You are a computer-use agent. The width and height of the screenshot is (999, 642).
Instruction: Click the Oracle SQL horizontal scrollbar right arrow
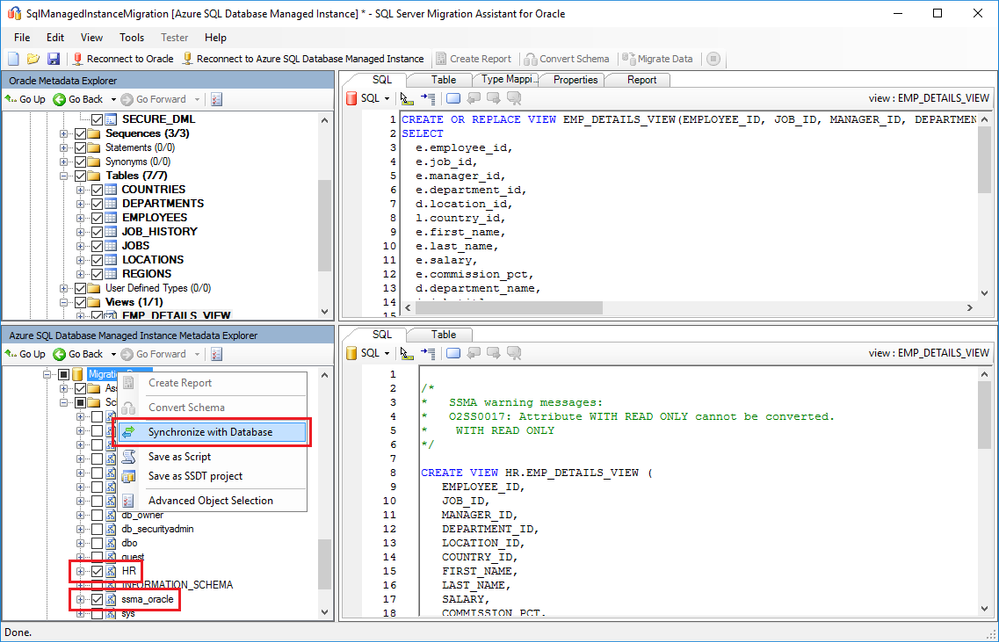970,308
